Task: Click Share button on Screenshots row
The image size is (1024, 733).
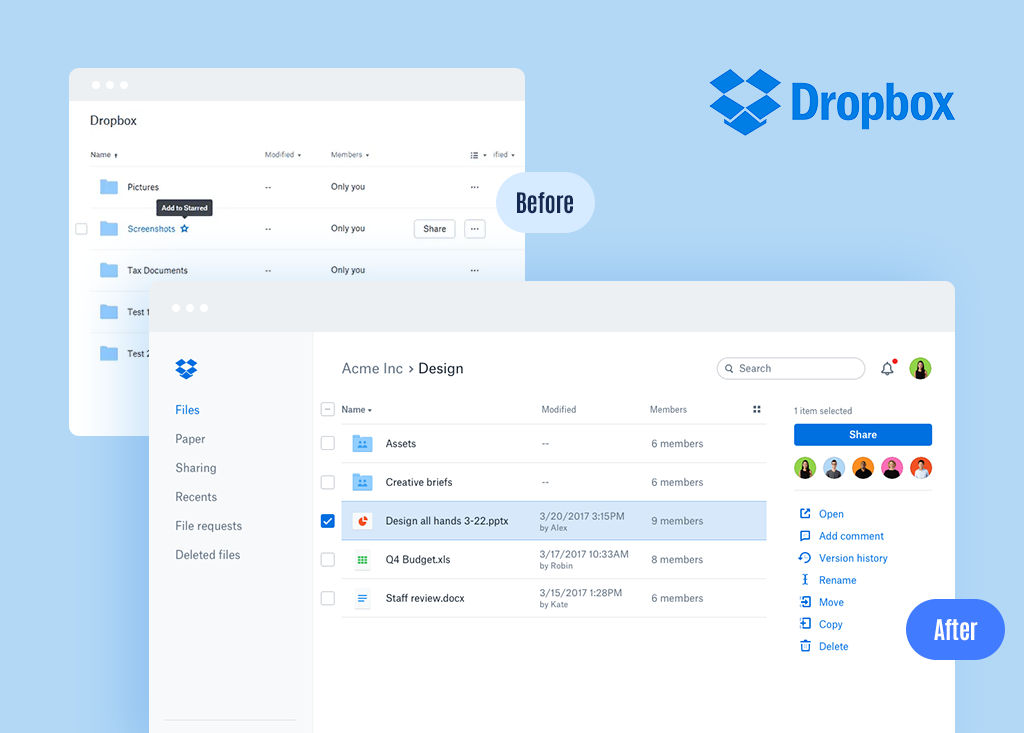Action: point(434,229)
